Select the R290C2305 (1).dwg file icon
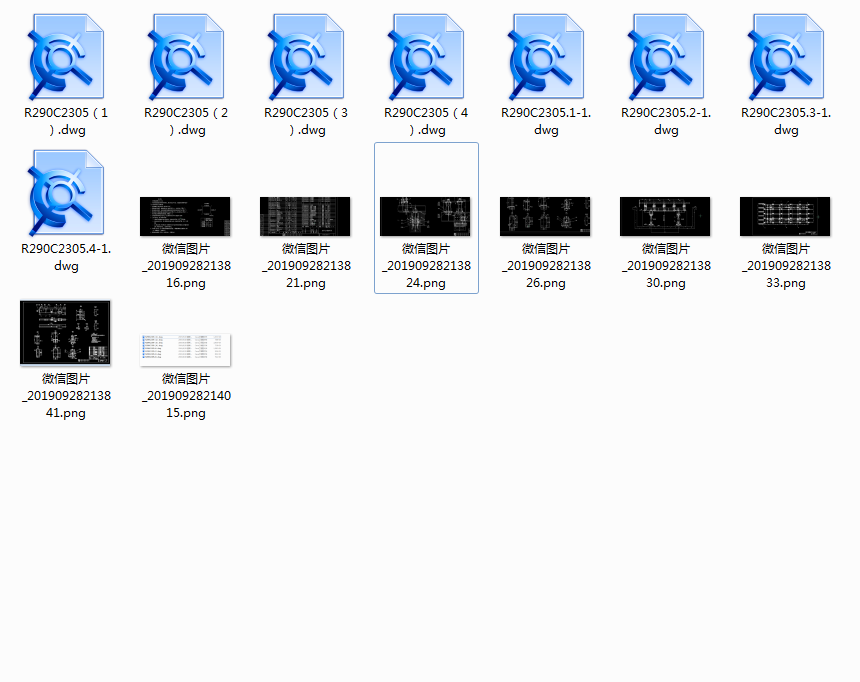This screenshot has width=860, height=682. (x=66, y=57)
